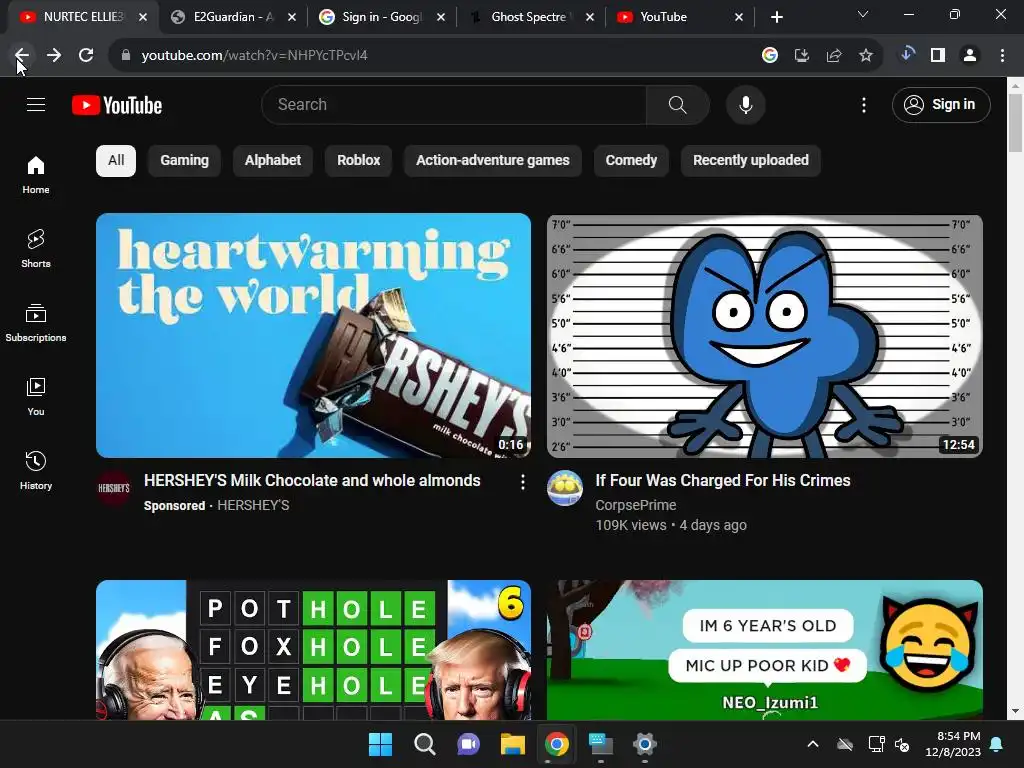Click the CorpsePrime channel avatar
Screen dimensions: 1024x768
pyautogui.click(x=565, y=488)
